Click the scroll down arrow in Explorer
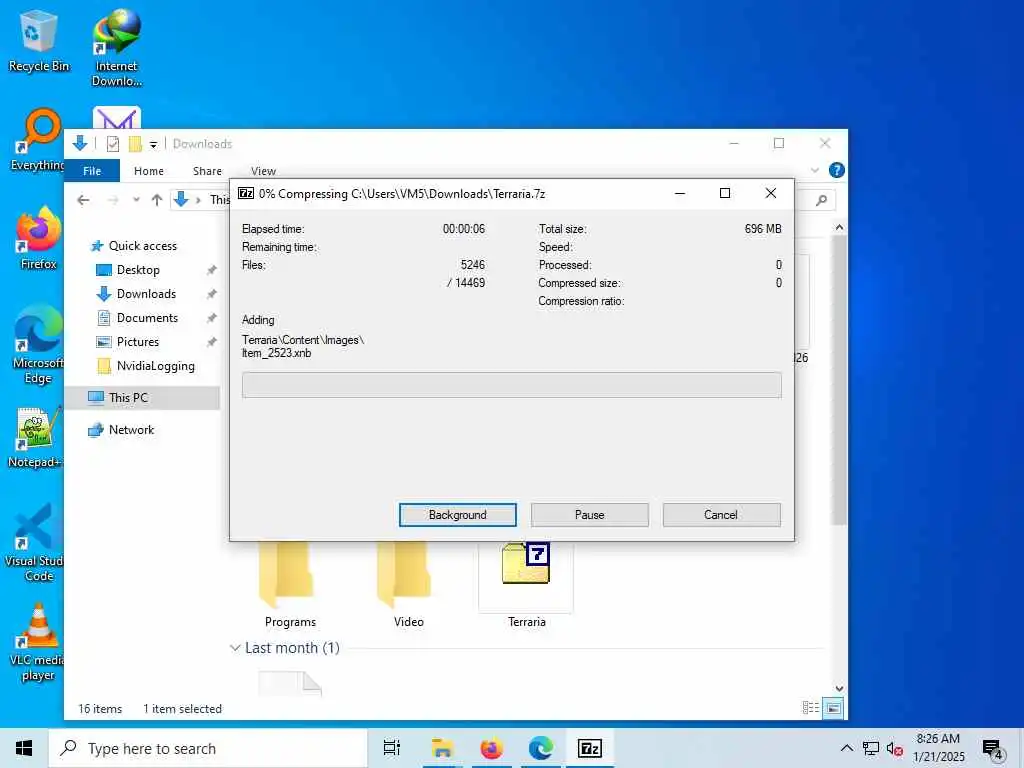This screenshot has height=768, width=1024. point(839,688)
